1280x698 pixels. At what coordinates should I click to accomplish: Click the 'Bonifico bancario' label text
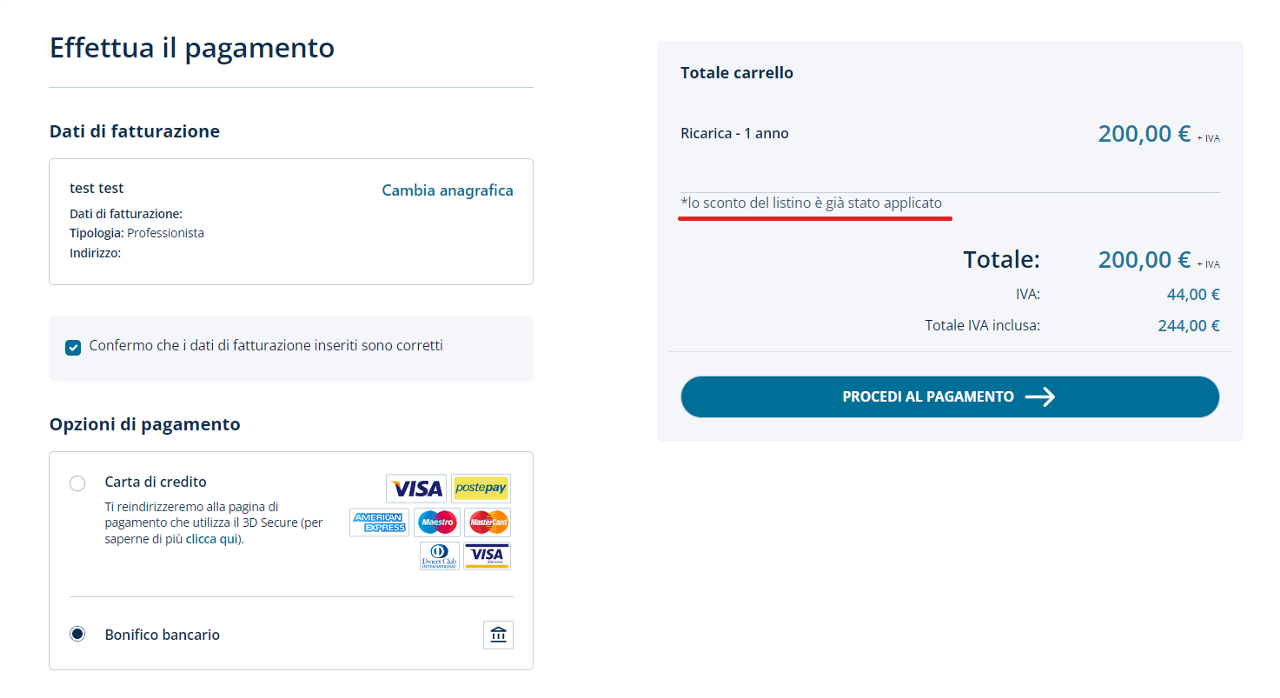162,635
